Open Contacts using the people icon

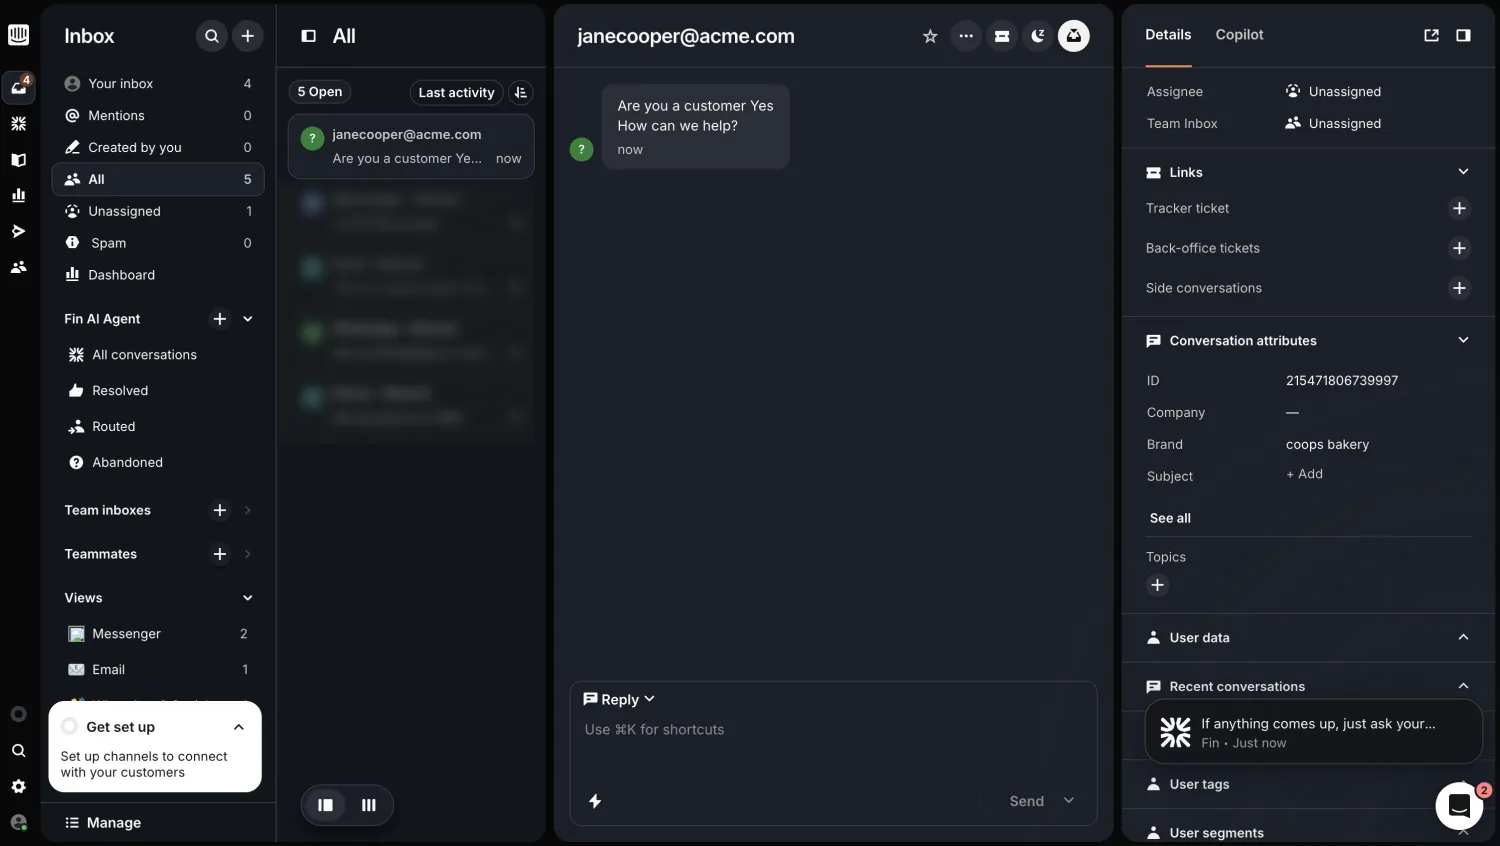[18, 266]
